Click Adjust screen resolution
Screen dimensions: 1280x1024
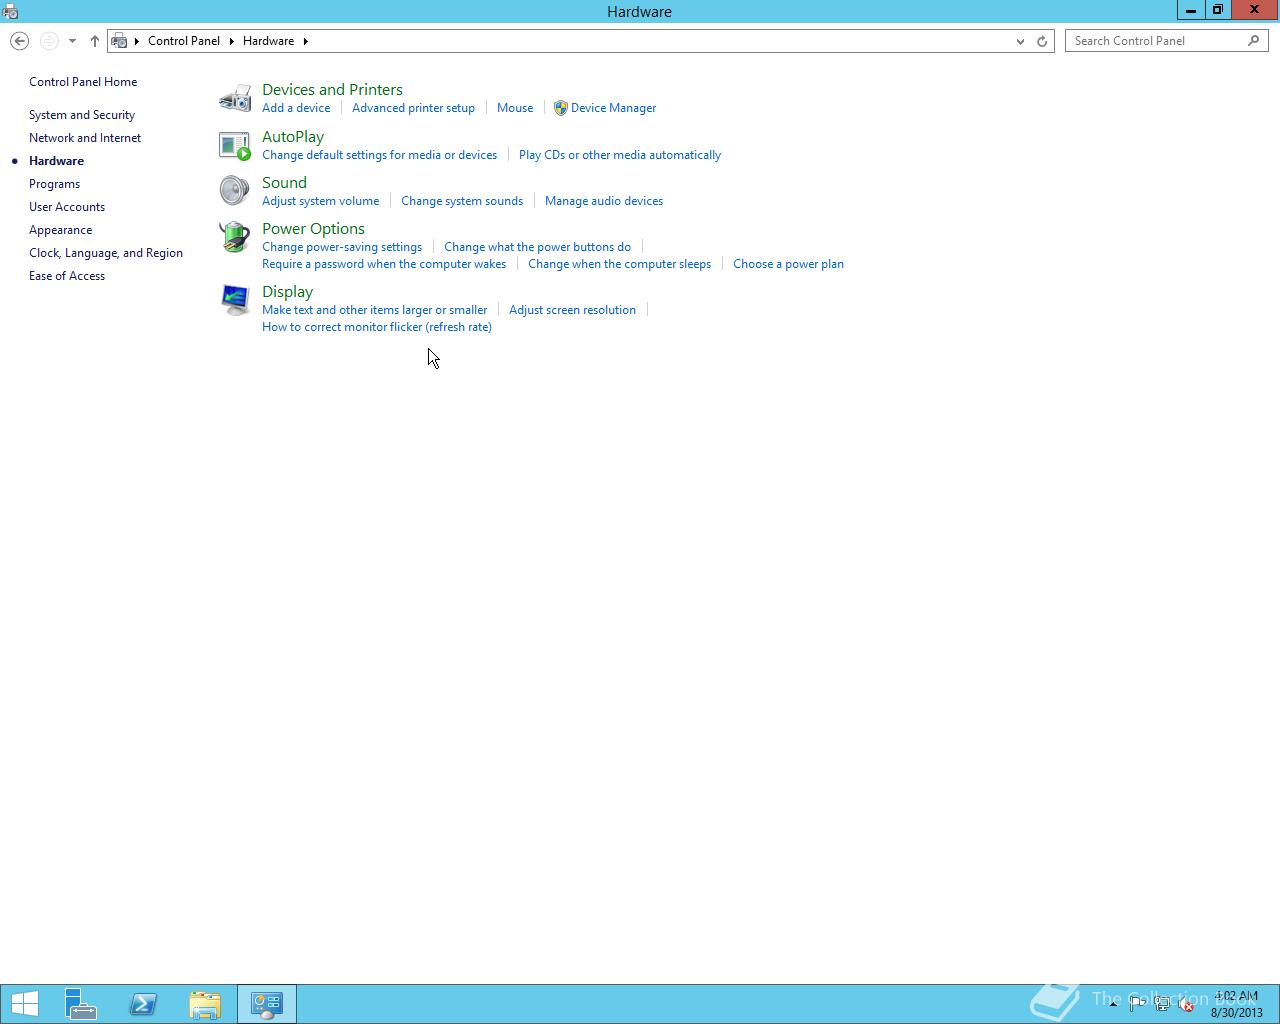572,310
